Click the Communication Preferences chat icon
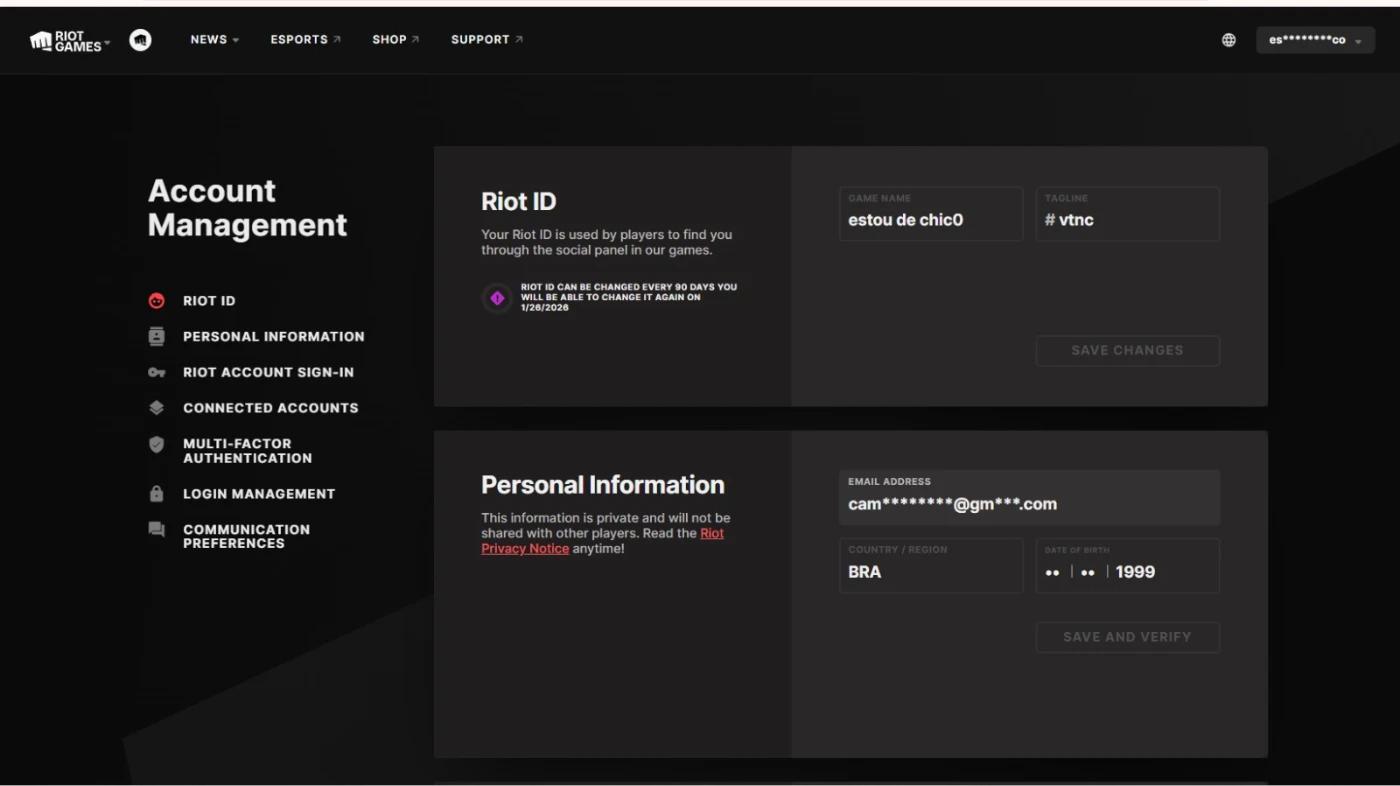 tap(156, 530)
